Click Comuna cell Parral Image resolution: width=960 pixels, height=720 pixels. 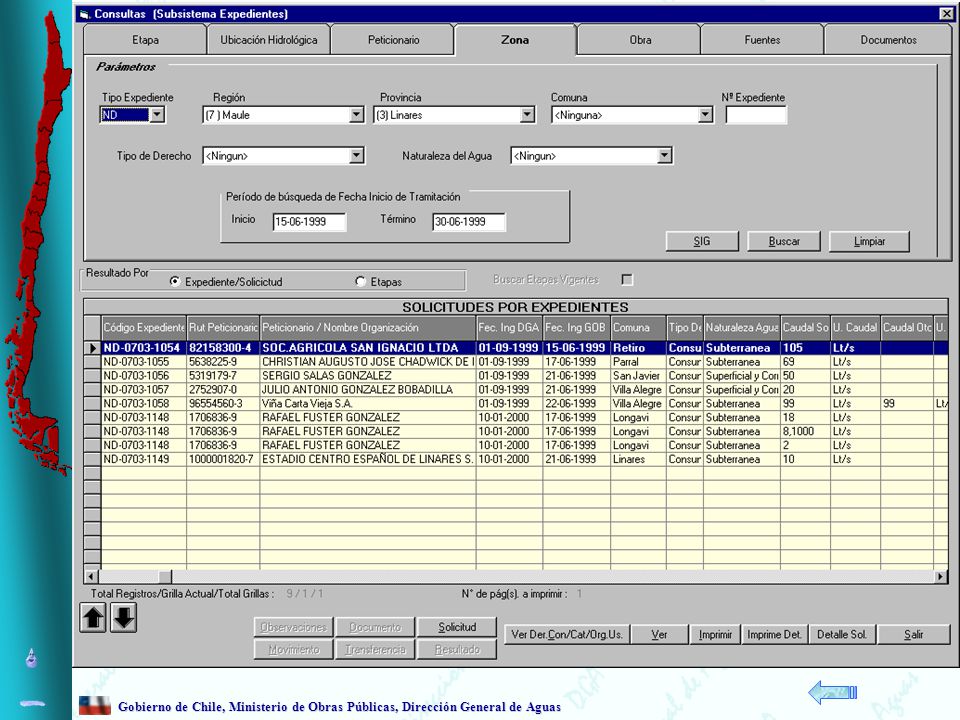pos(639,362)
